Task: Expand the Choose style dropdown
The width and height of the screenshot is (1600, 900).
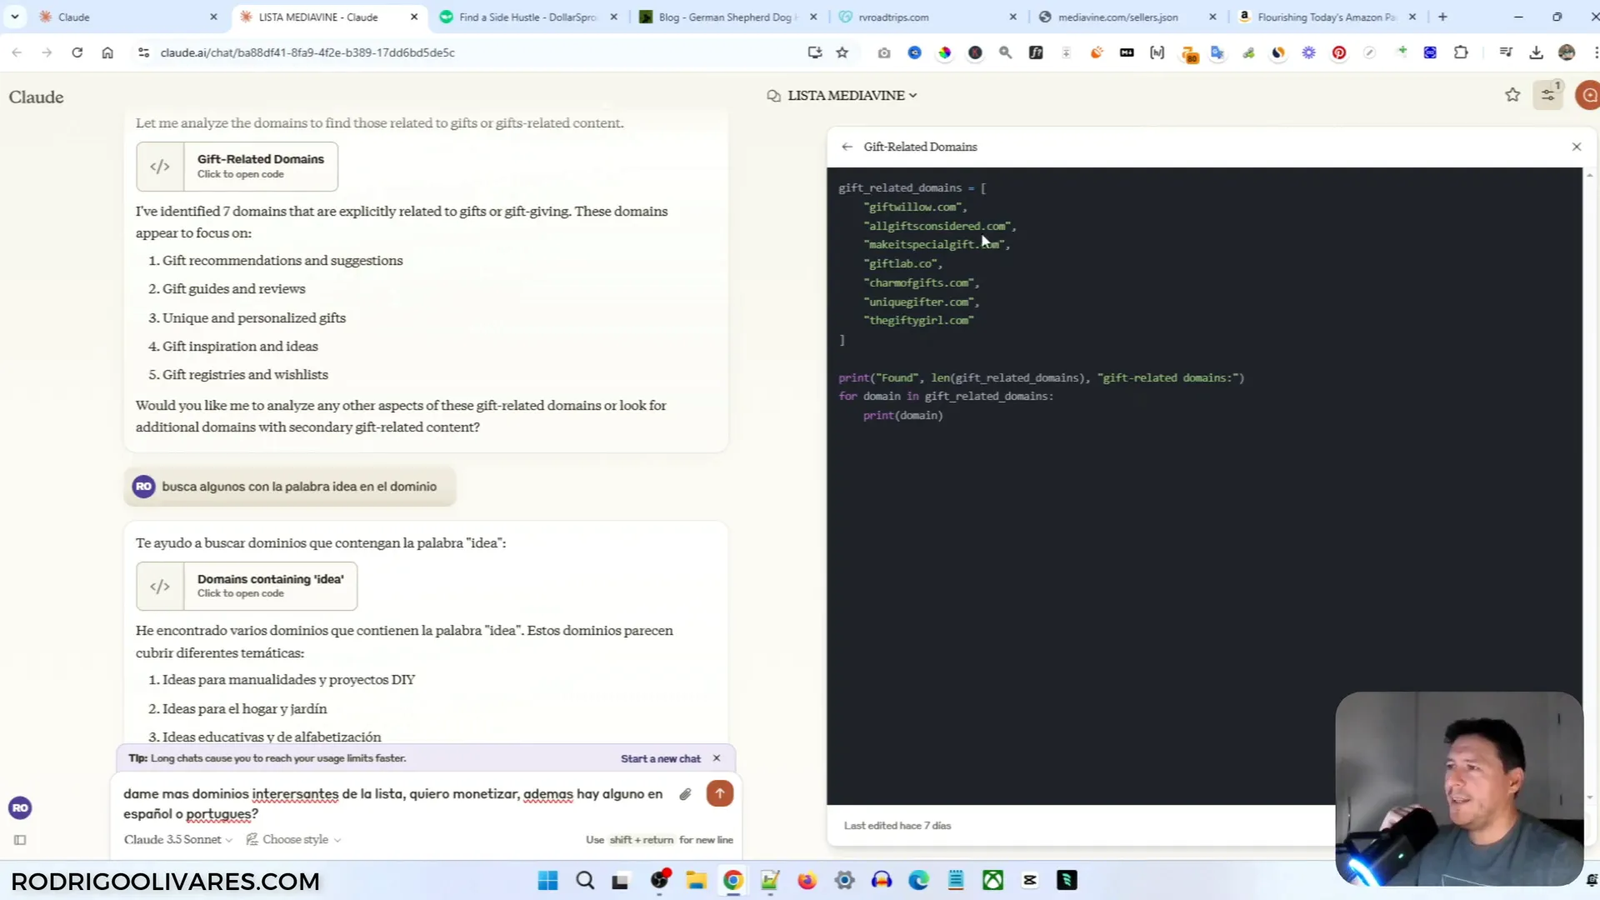Action: click(294, 840)
